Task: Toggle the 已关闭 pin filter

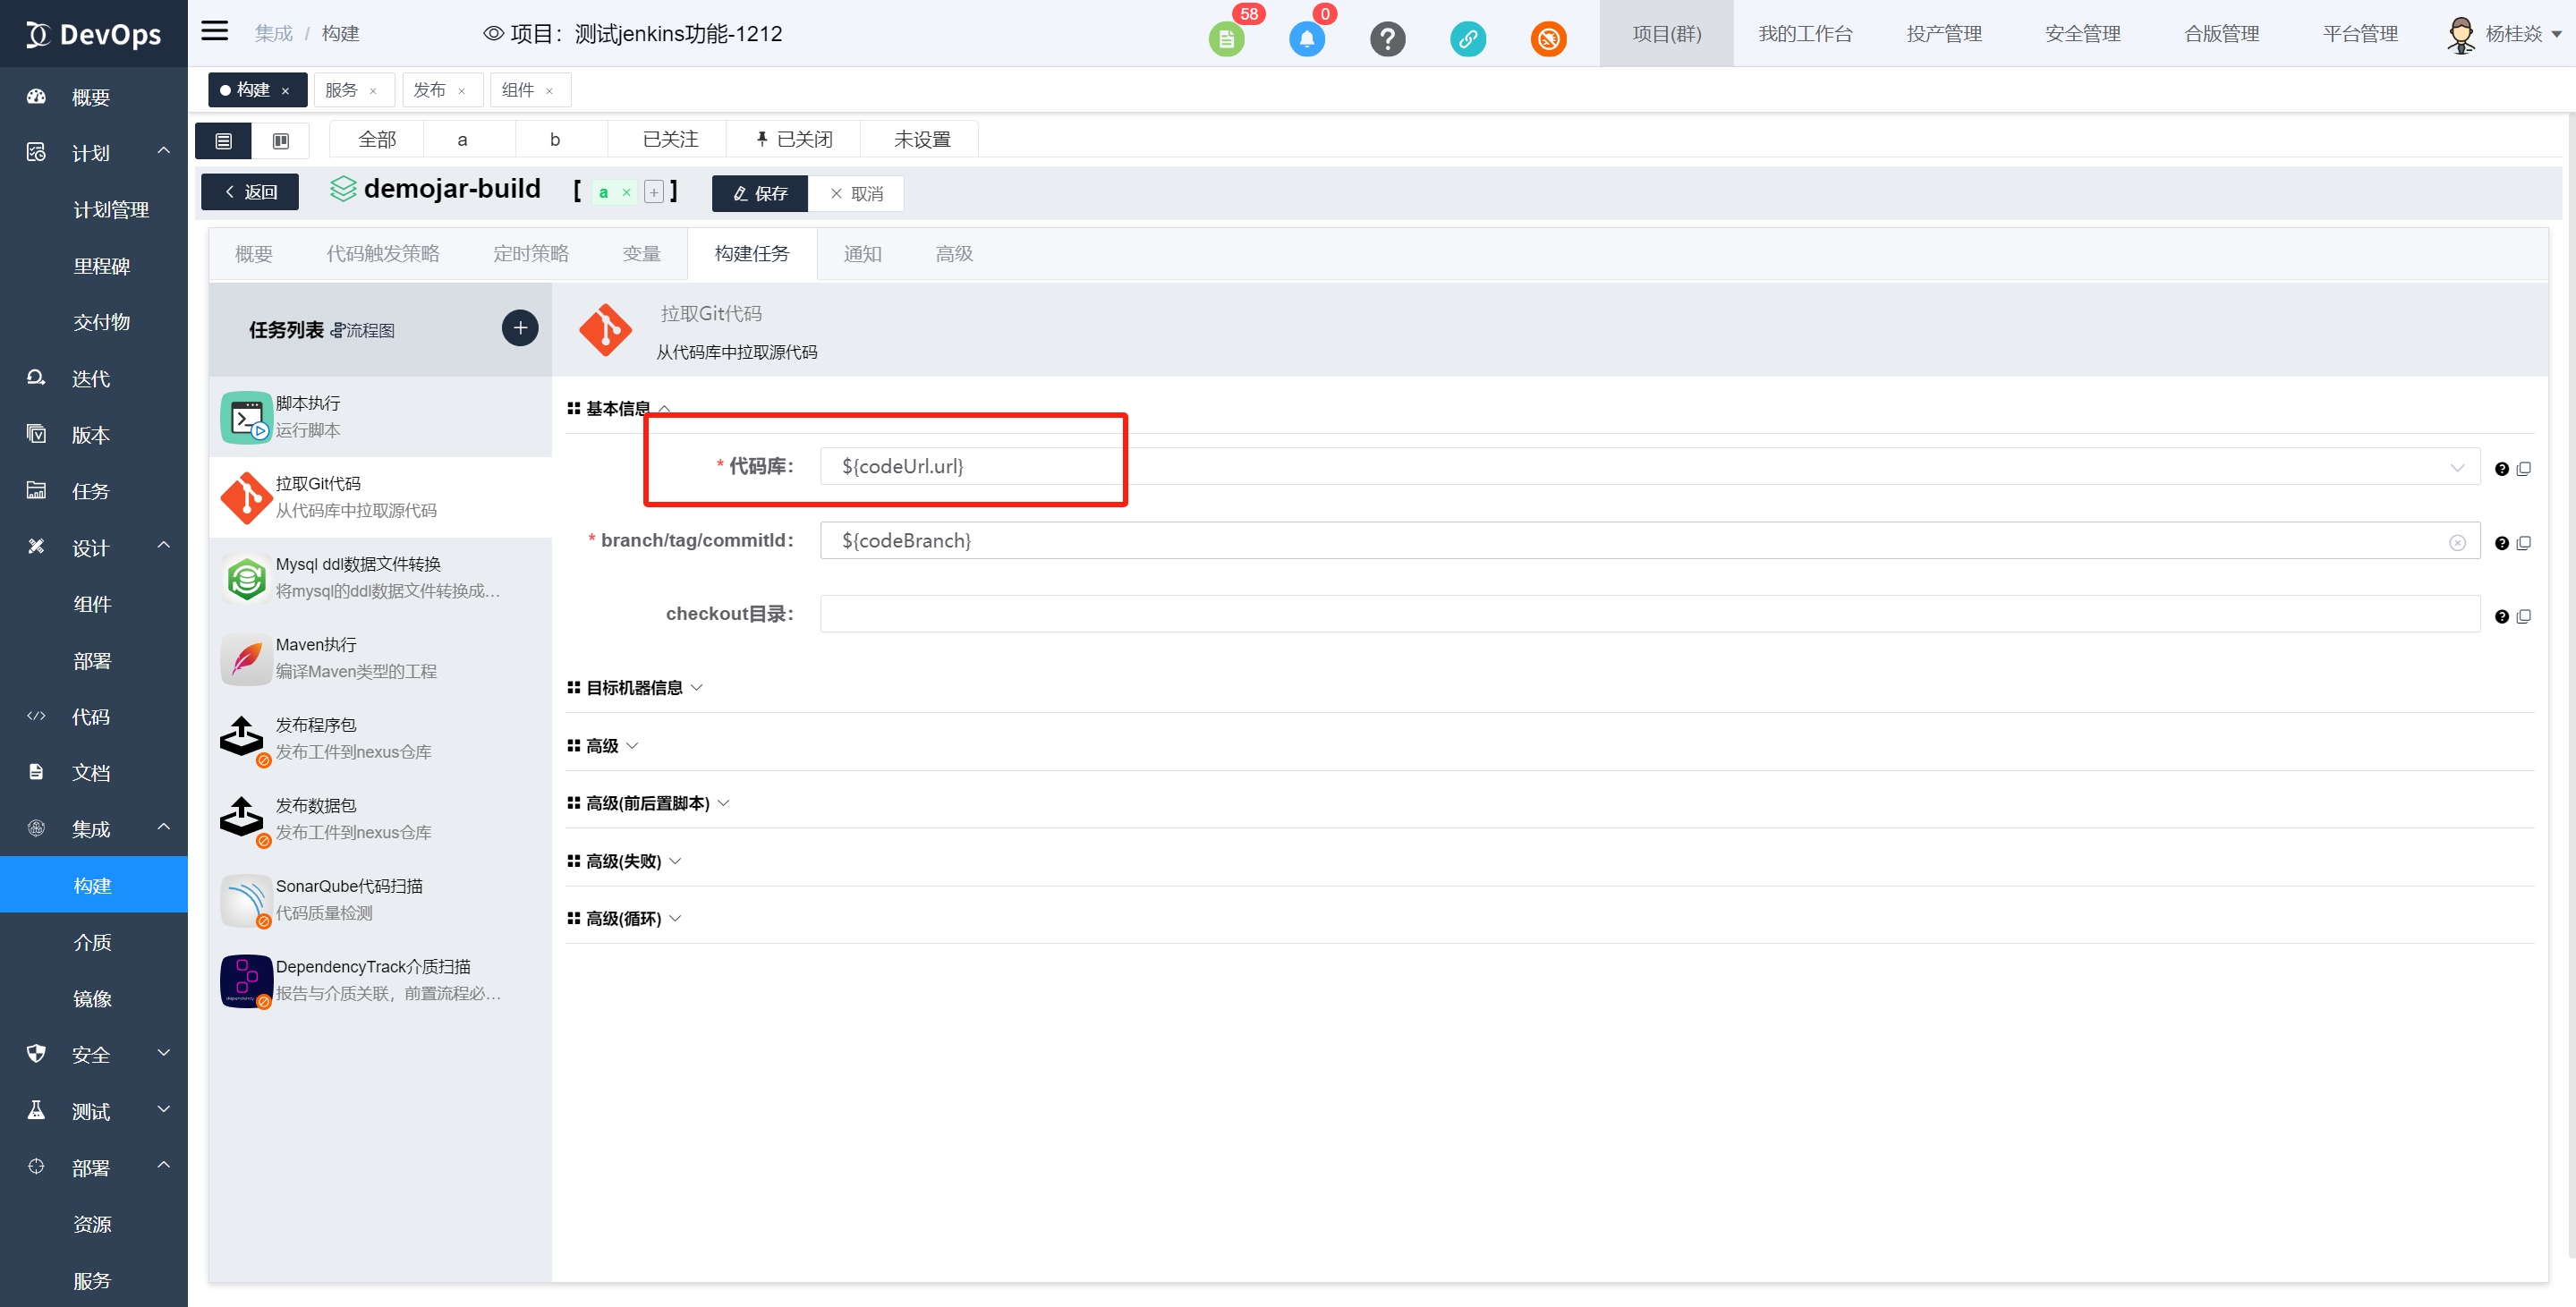Action: 793,139
